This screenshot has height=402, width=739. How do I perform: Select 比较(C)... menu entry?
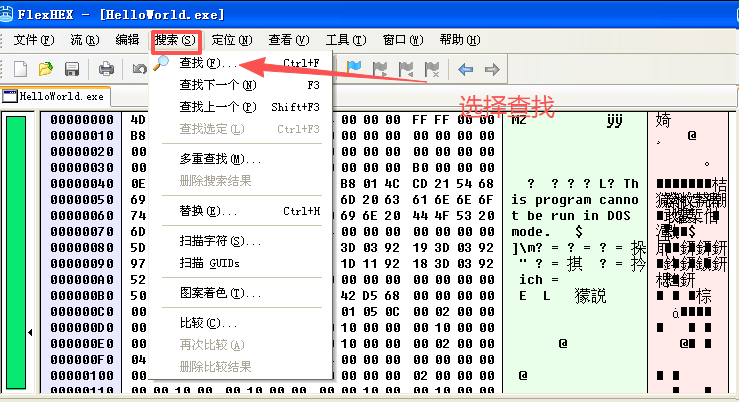click(x=241, y=323)
